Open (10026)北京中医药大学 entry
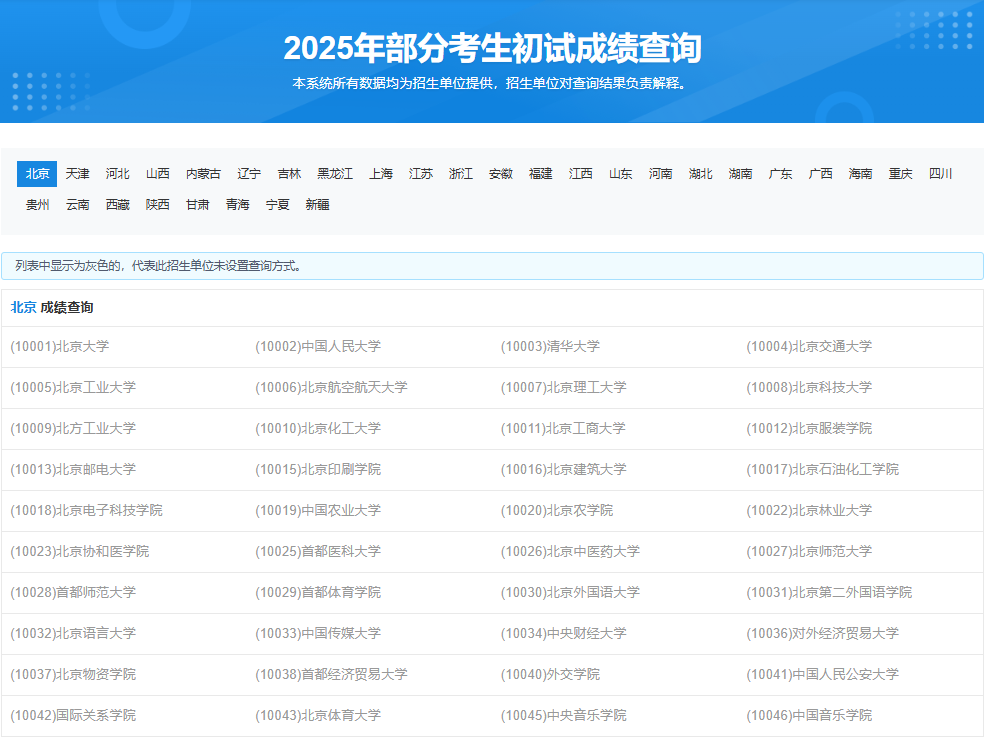The height and width of the screenshot is (737, 984). click(570, 551)
